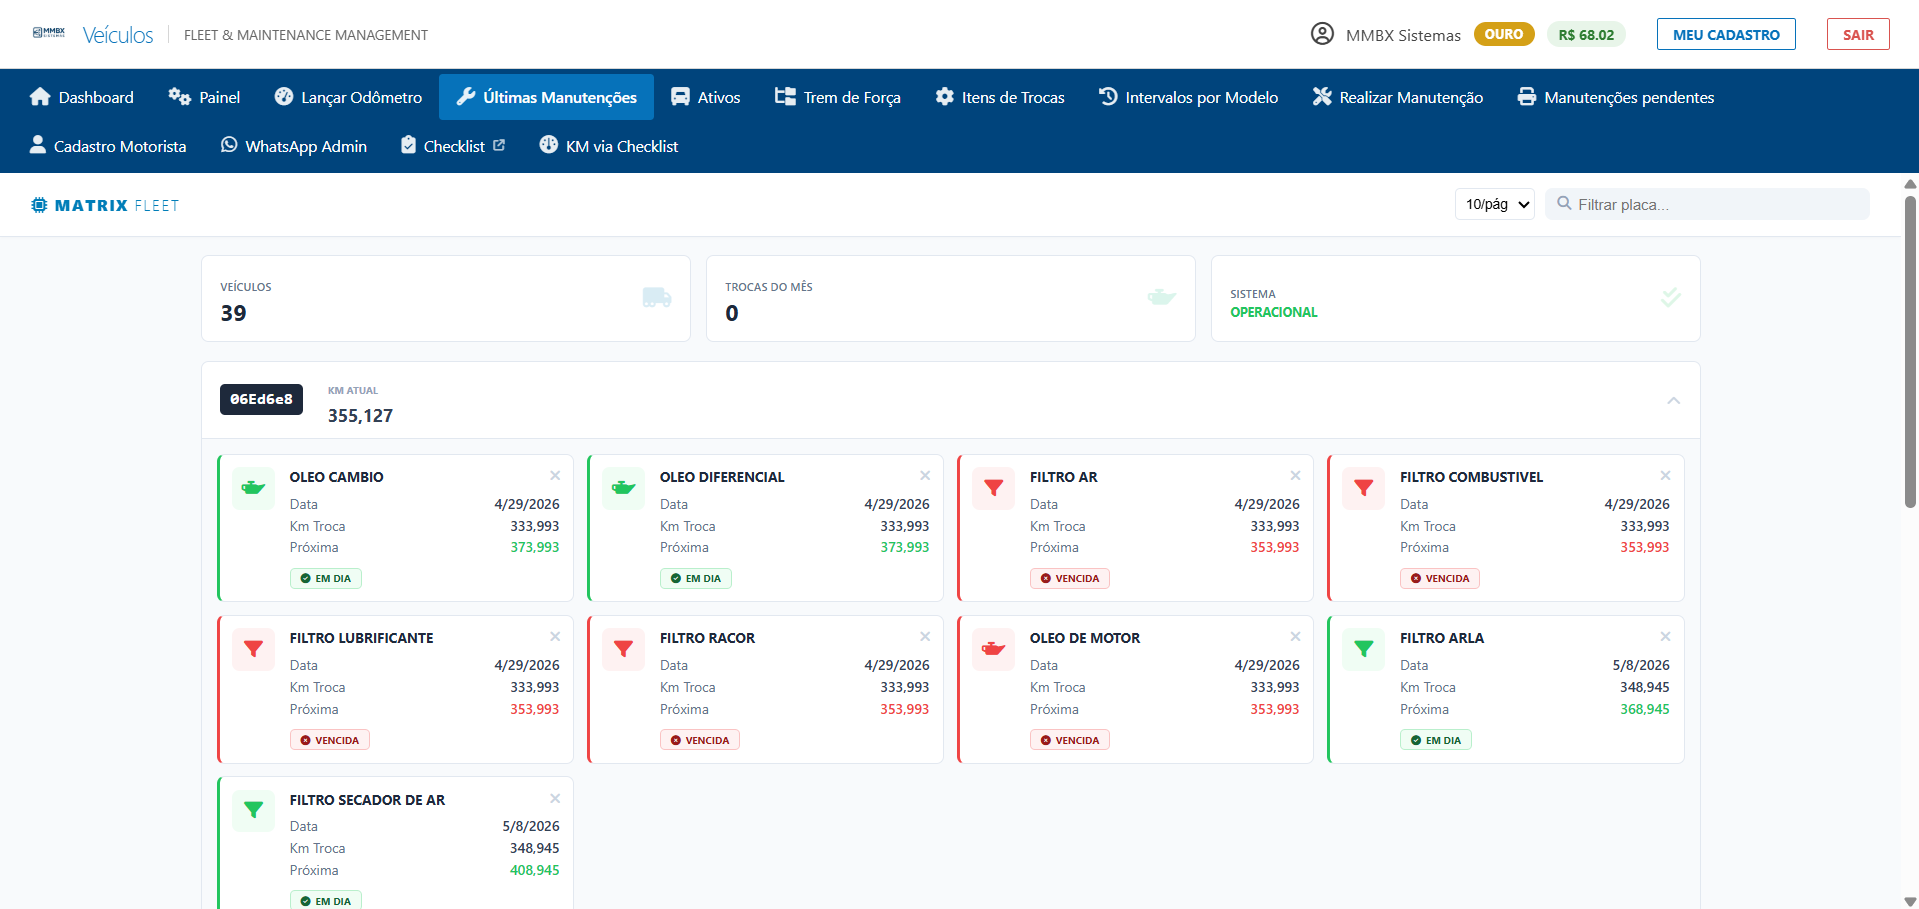Click the Matrix Fleet chip logo icon
1919x909 pixels.
39,205
